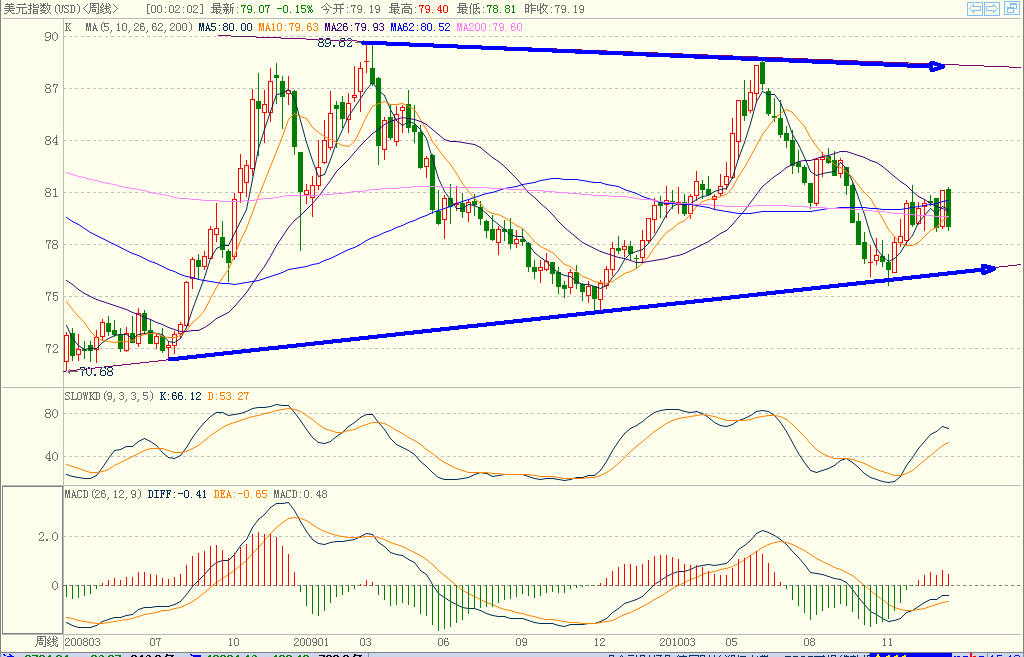Select the upper descending blue trend line
Screen dimensions: 1024x657
point(653,55)
